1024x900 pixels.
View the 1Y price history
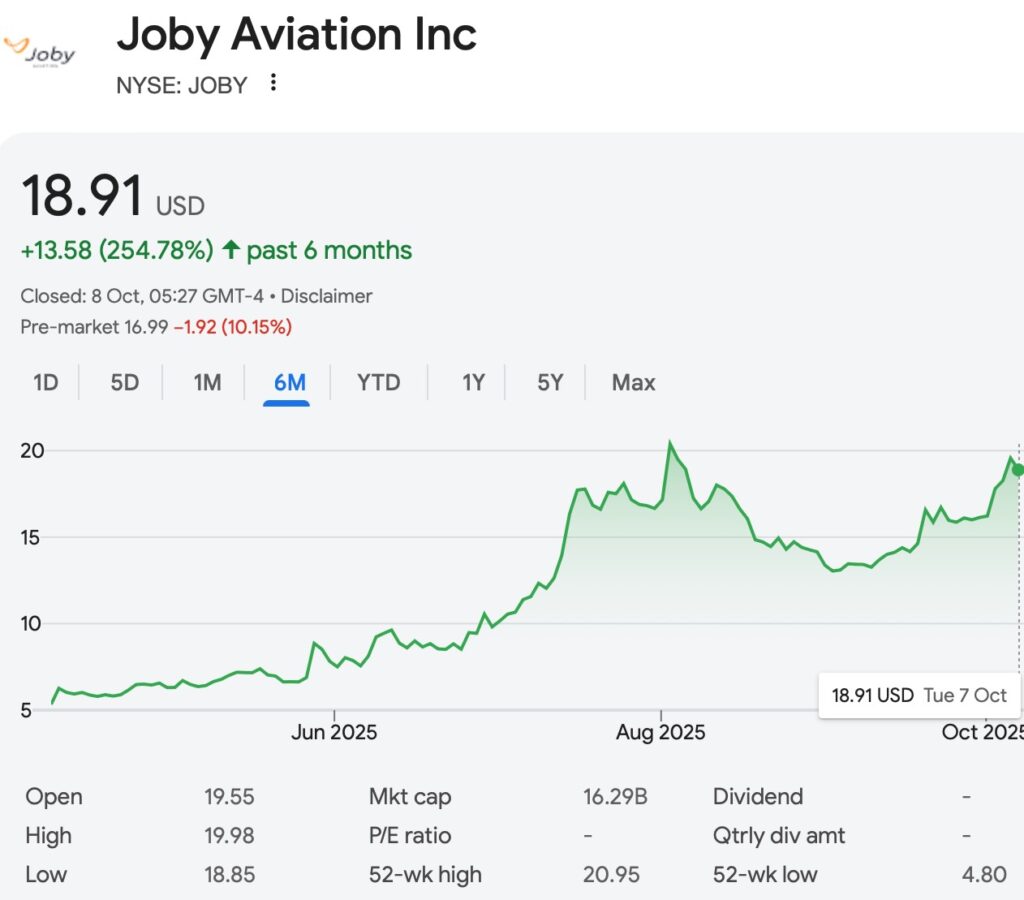(473, 382)
